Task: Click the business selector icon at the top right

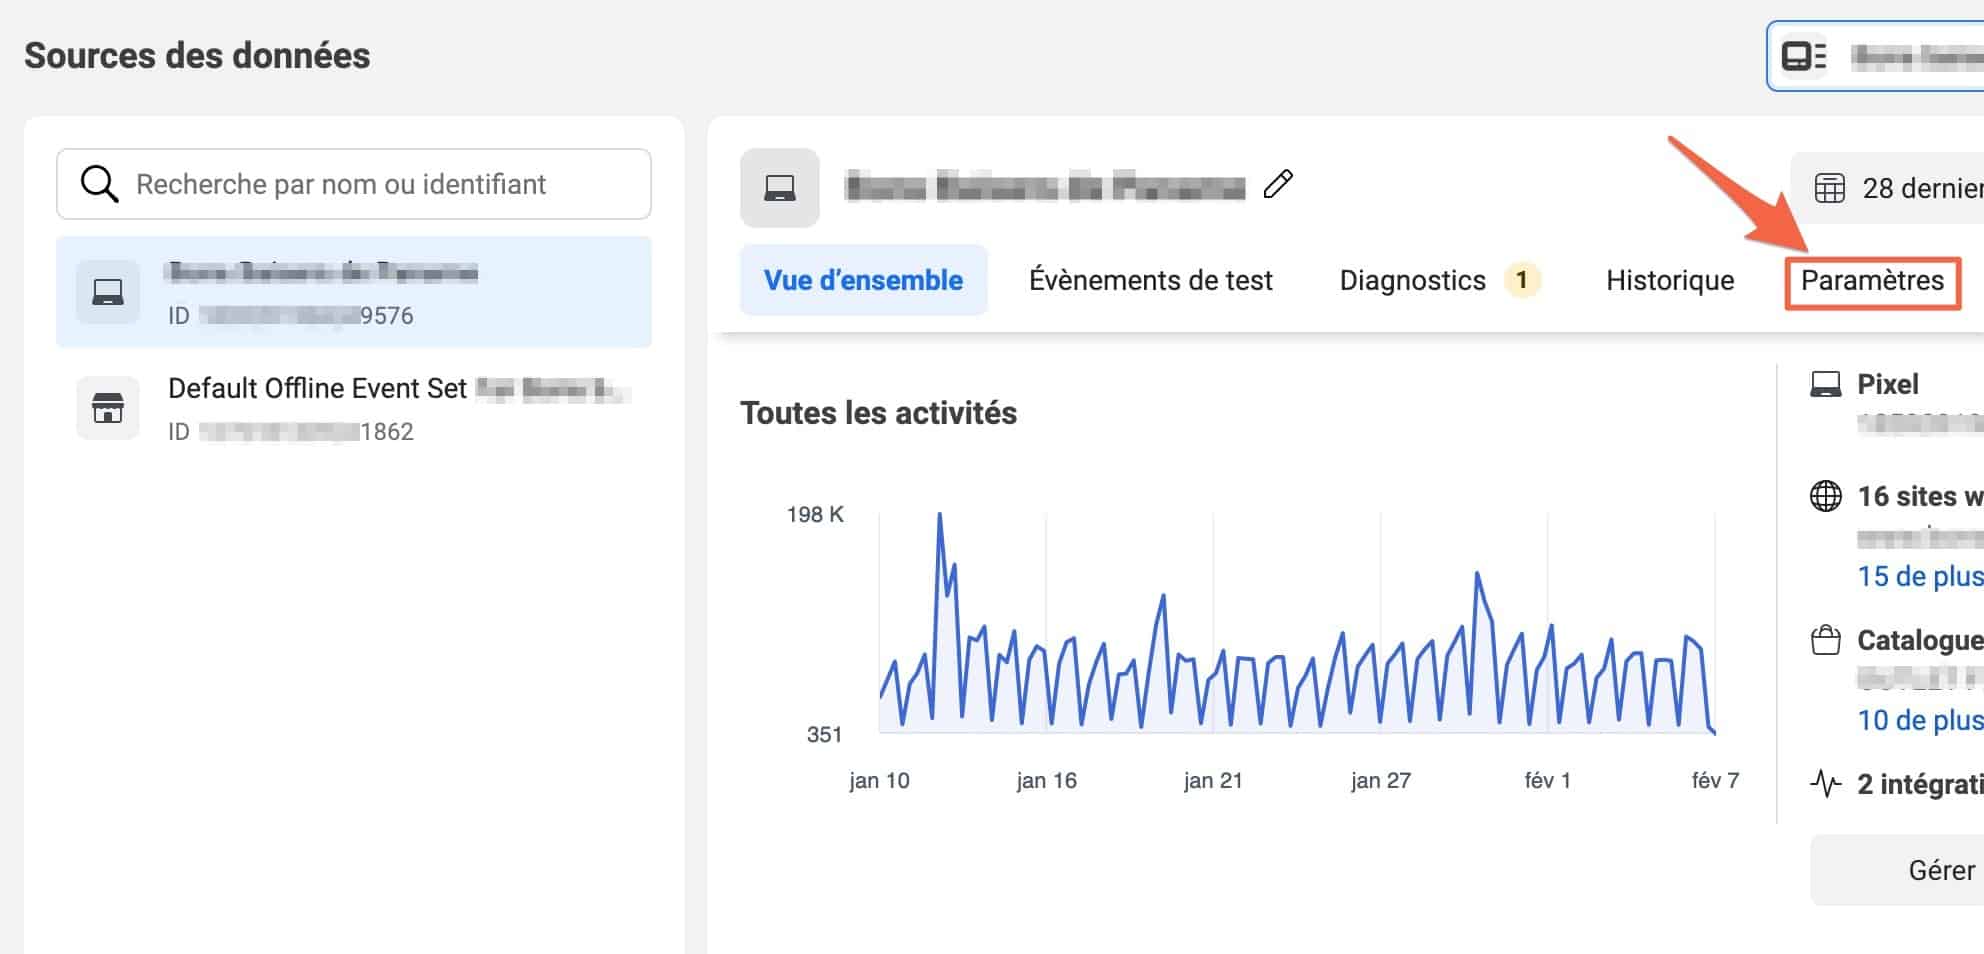Action: coord(1805,56)
